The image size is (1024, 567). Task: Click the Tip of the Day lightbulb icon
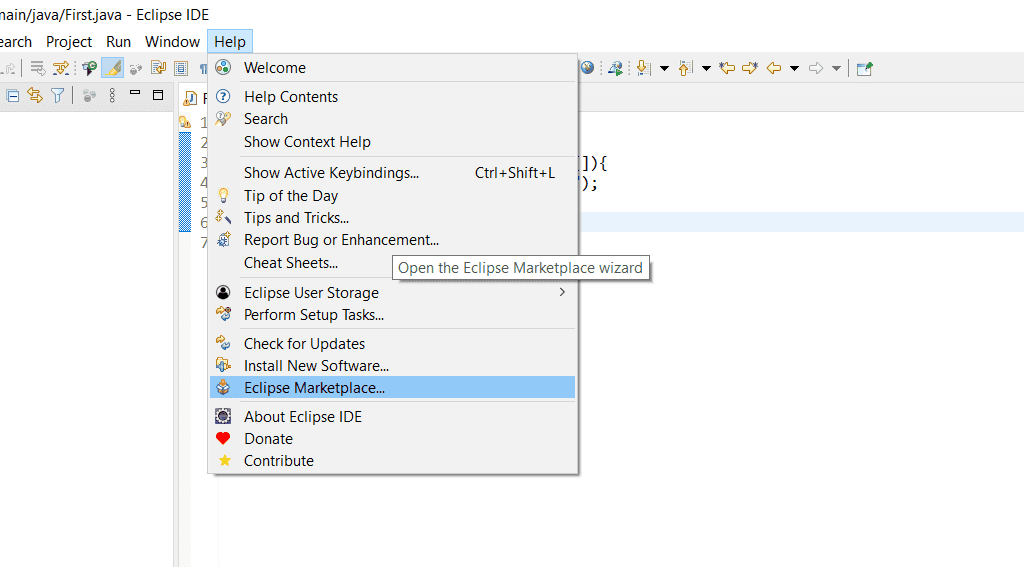(223, 195)
